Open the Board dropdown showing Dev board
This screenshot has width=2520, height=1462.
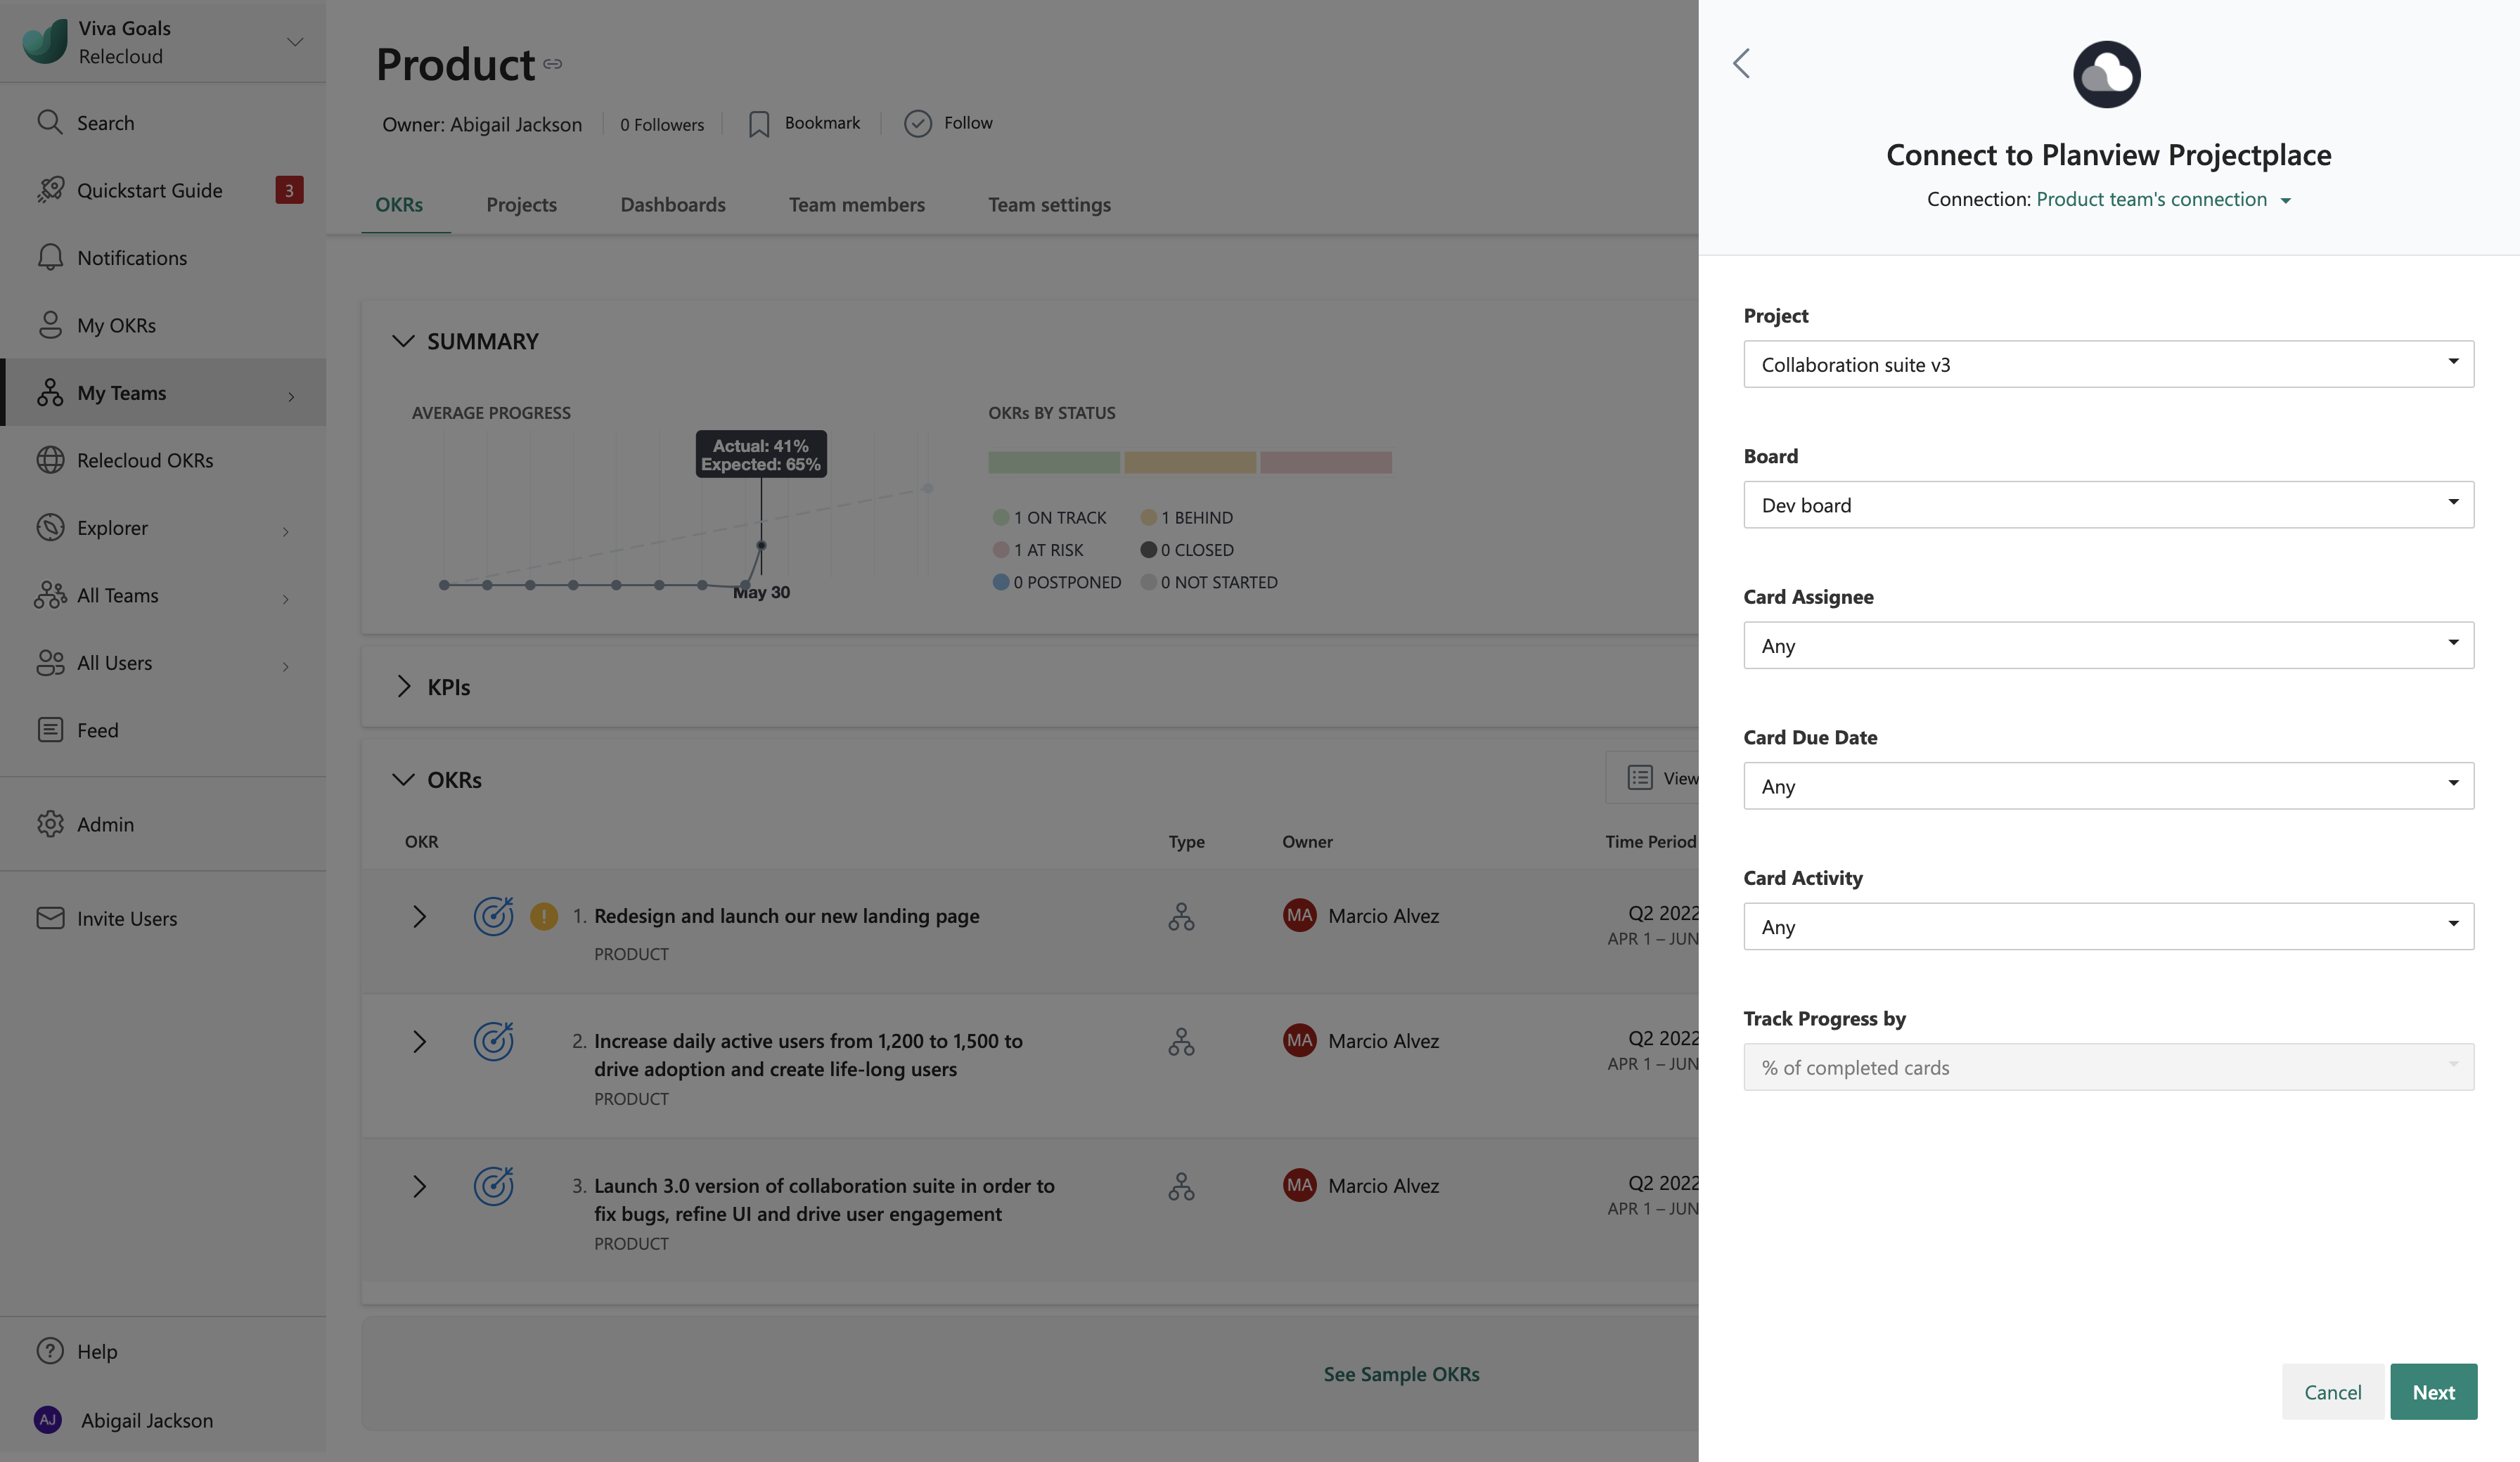pyautogui.click(x=2108, y=505)
